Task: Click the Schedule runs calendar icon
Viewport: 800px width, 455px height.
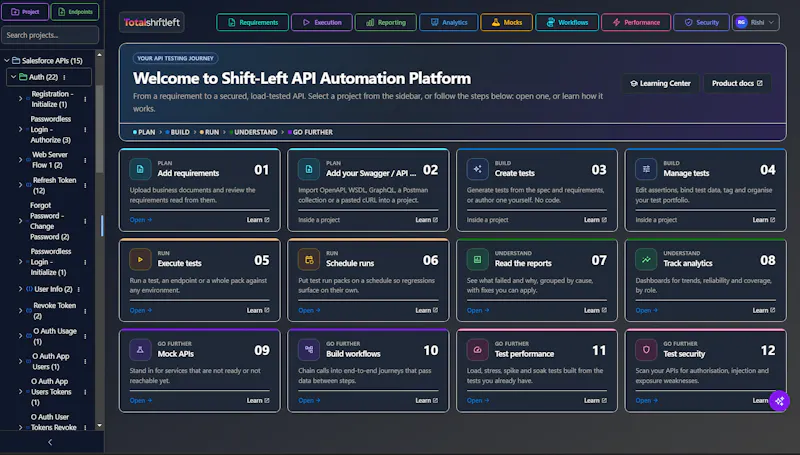Action: [x=309, y=260]
